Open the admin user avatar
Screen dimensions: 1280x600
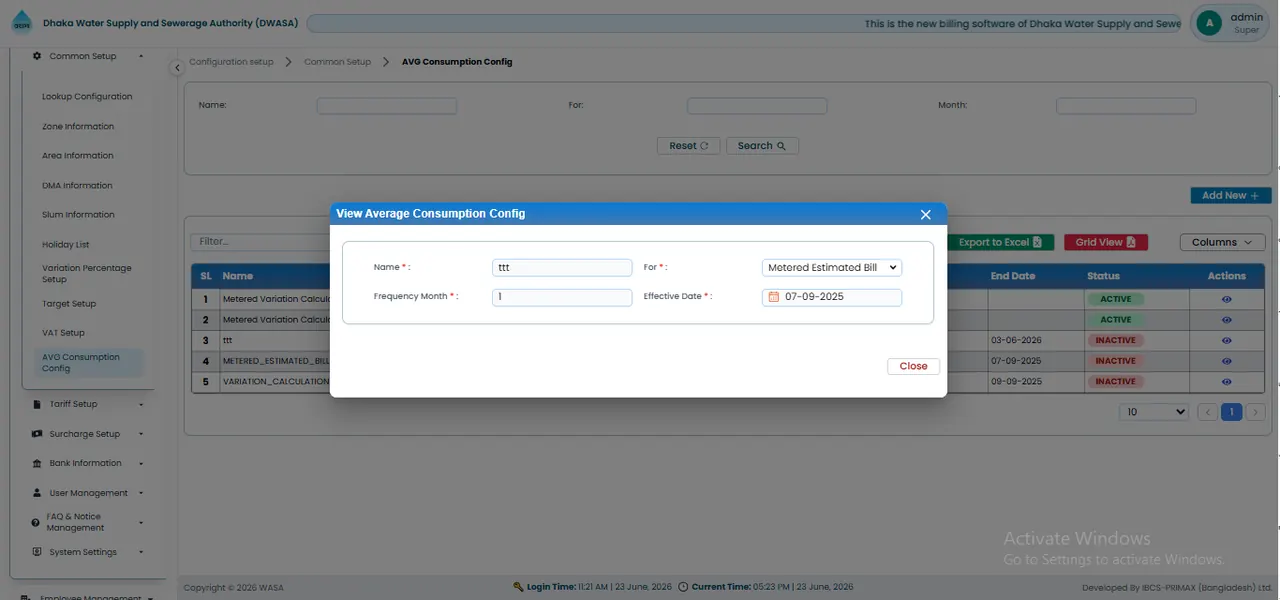[1209, 23]
